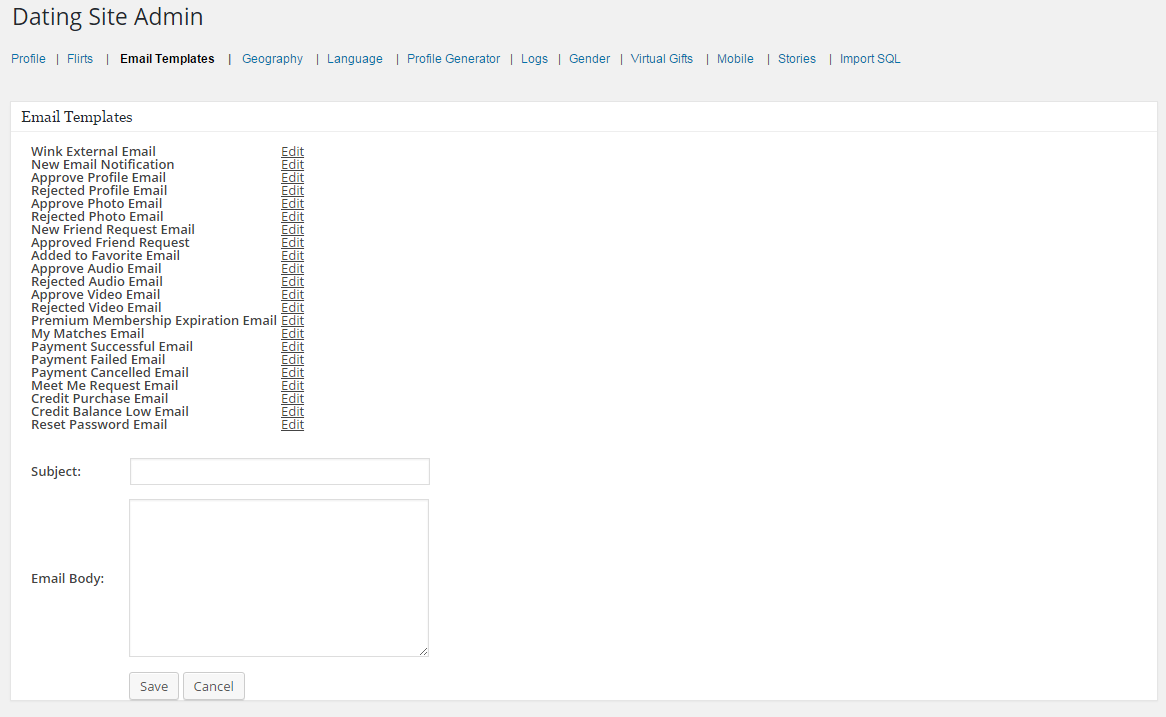This screenshot has width=1166, height=717.
Task: Edit the Approve Audio Email template
Action: tap(292, 269)
